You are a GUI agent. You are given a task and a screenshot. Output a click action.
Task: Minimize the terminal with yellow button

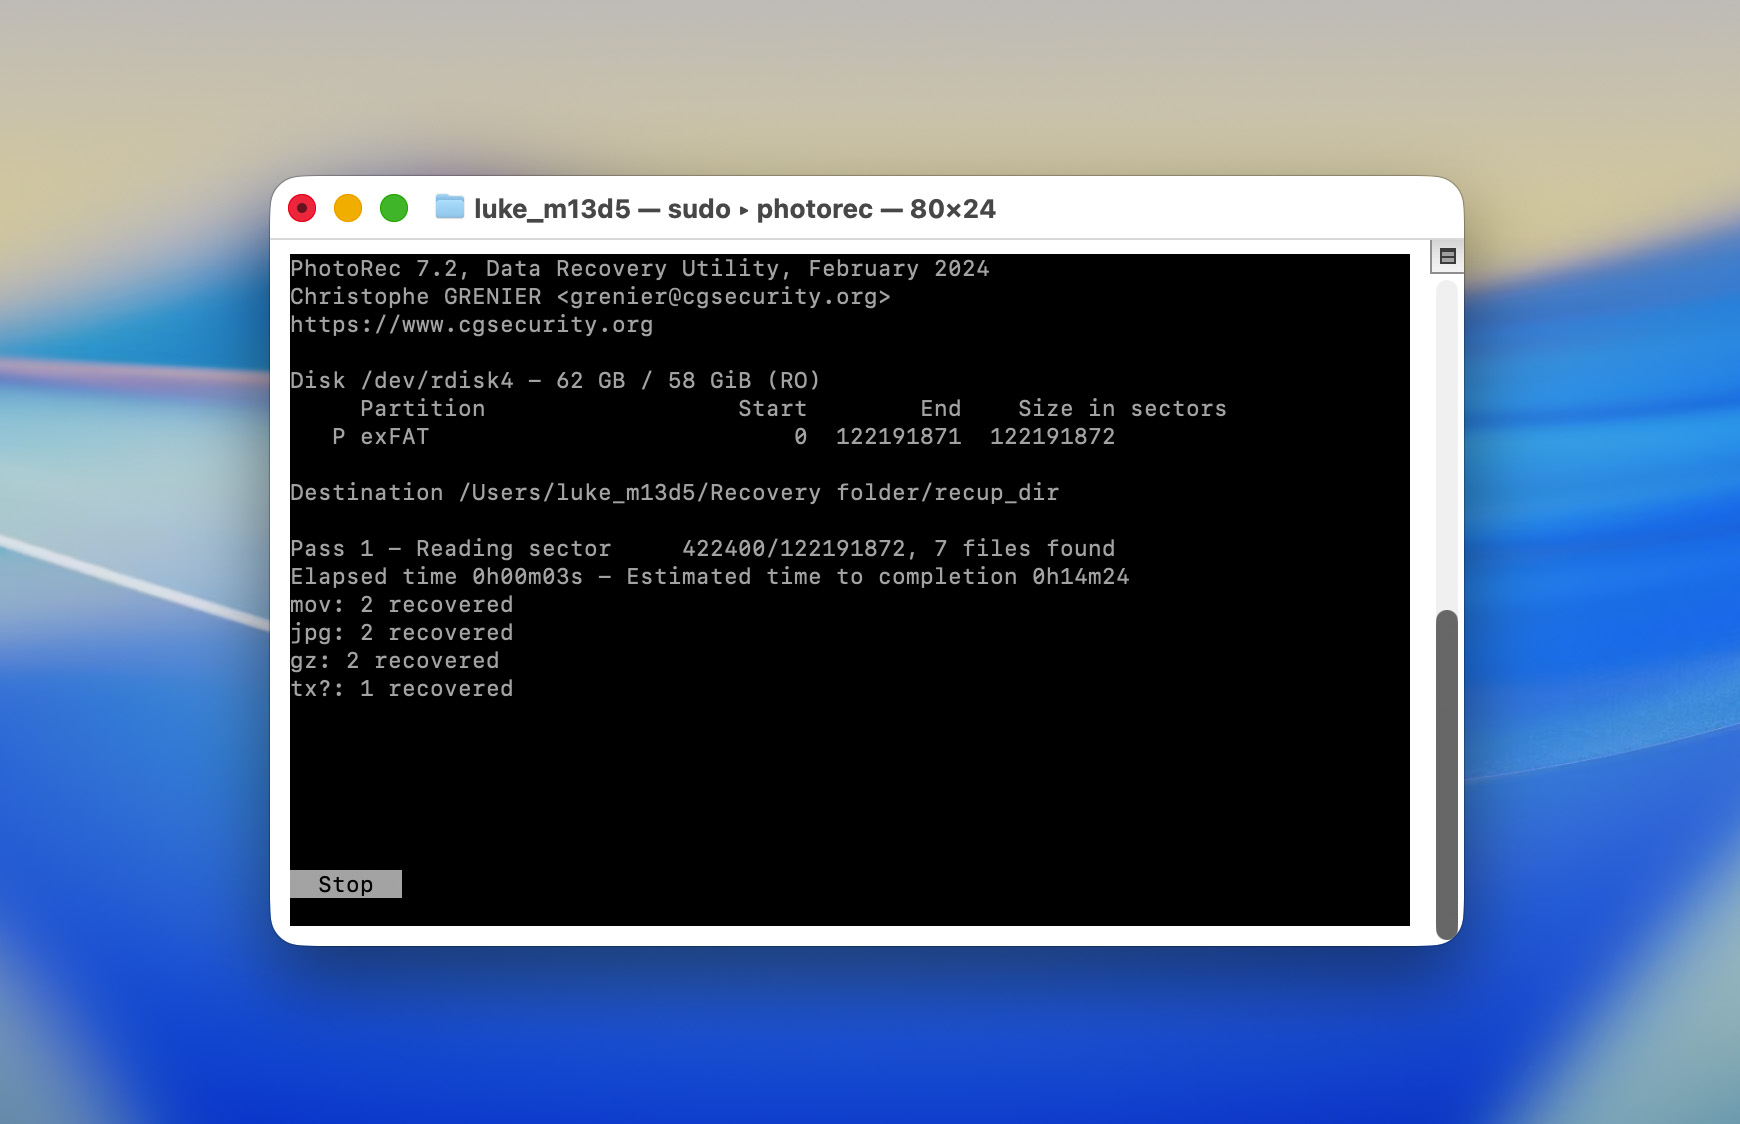pos(348,208)
